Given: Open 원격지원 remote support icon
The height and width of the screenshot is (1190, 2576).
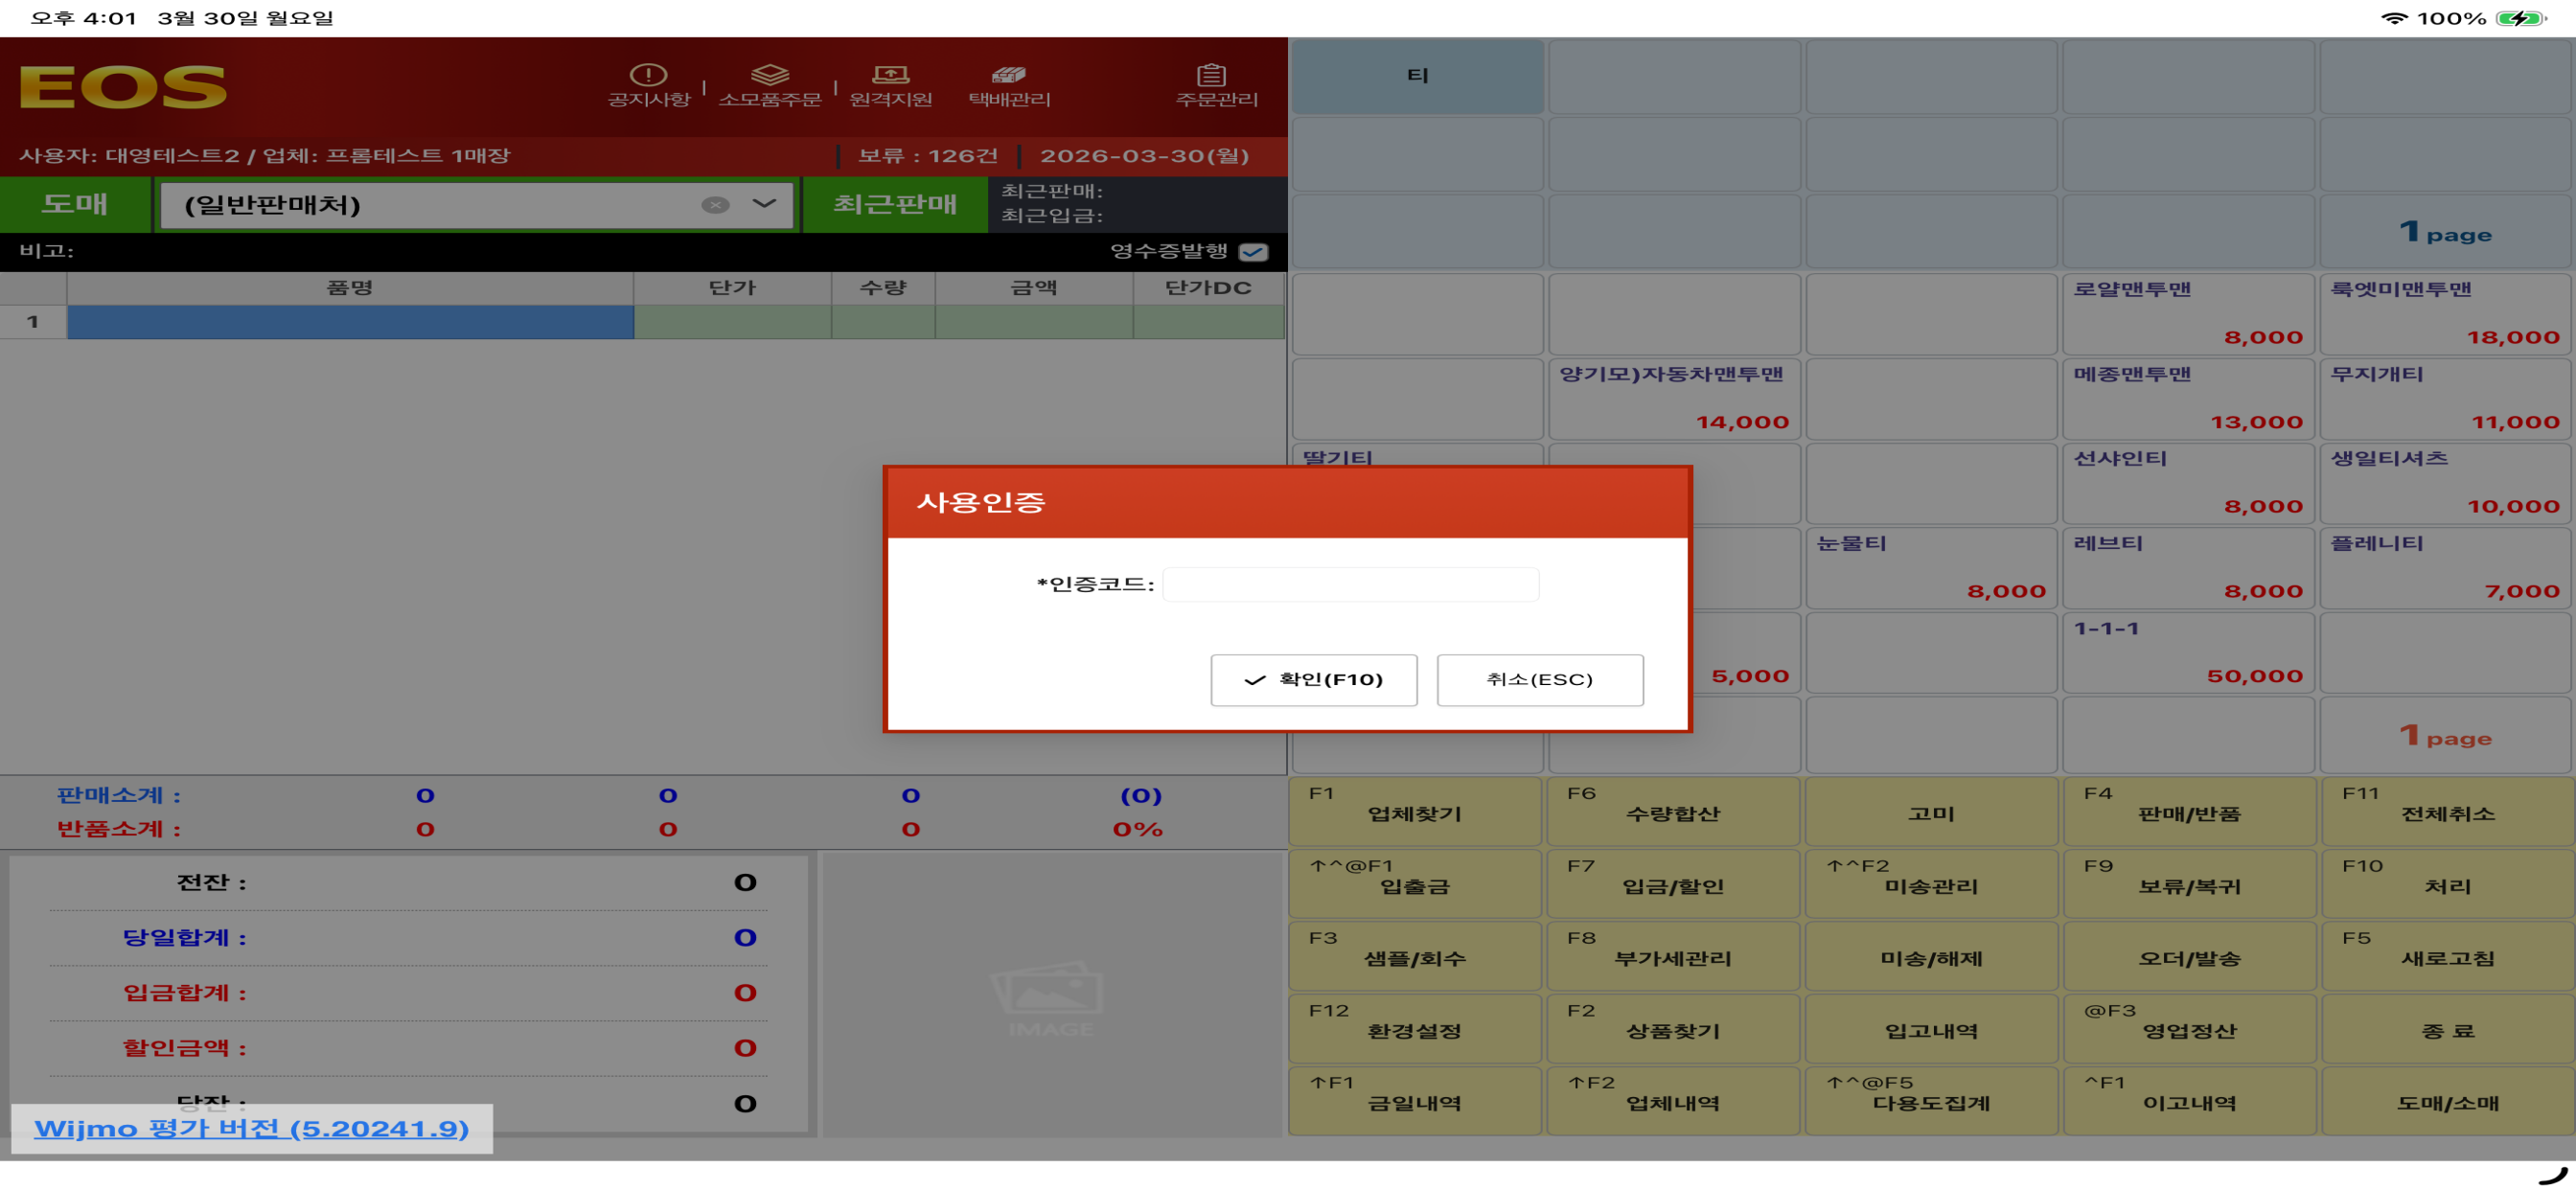Looking at the screenshot, I should [x=890, y=86].
